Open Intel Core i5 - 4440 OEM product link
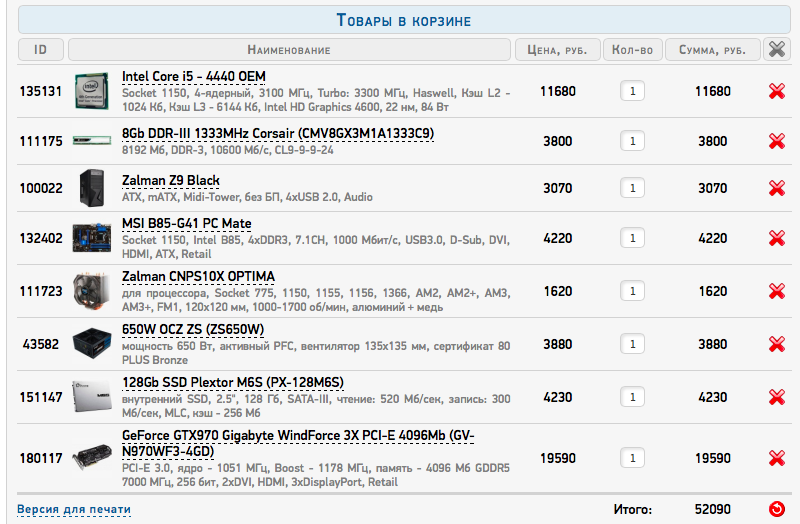The image size is (800, 524). click(x=194, y=77)
